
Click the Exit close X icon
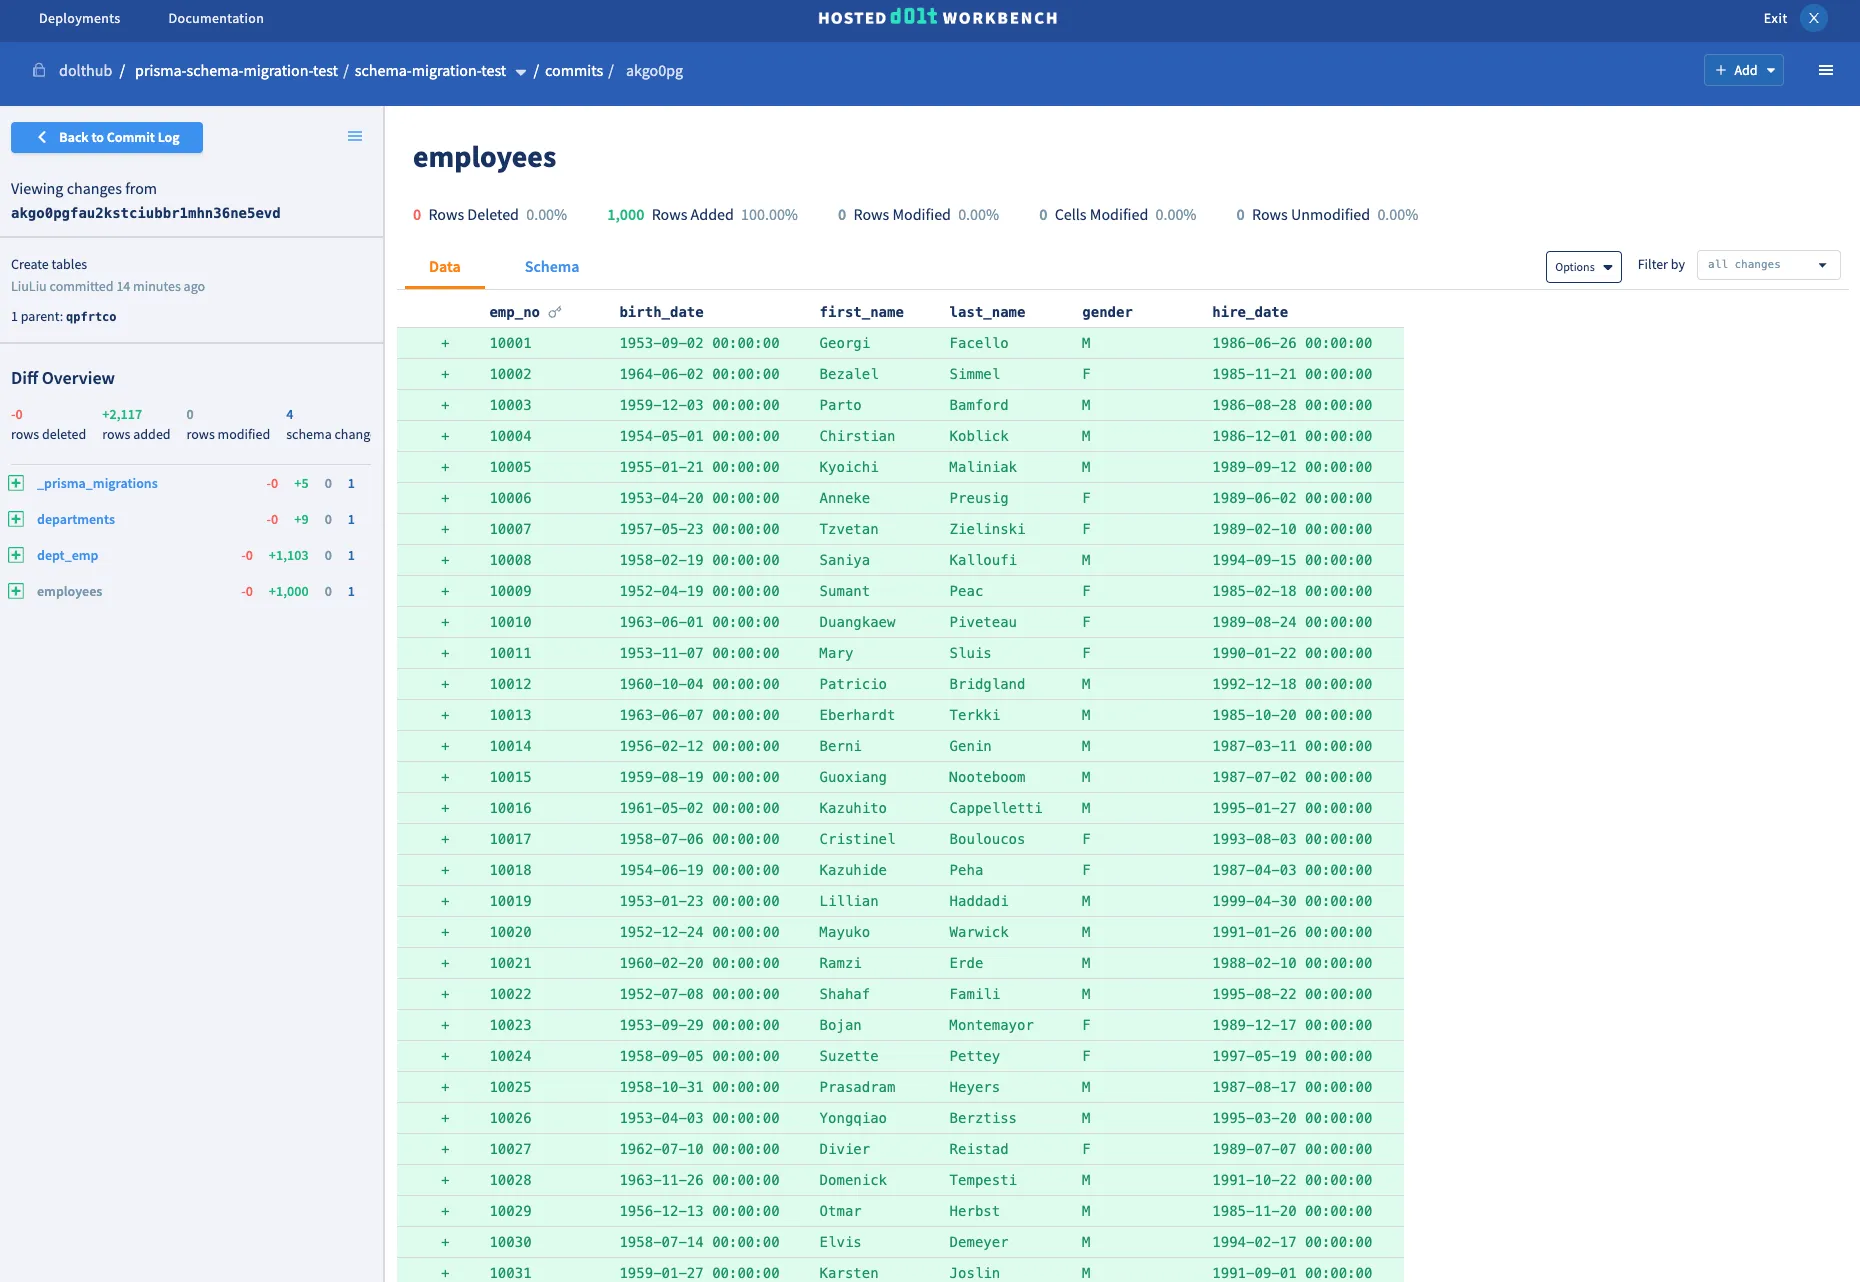[1813, 18]
